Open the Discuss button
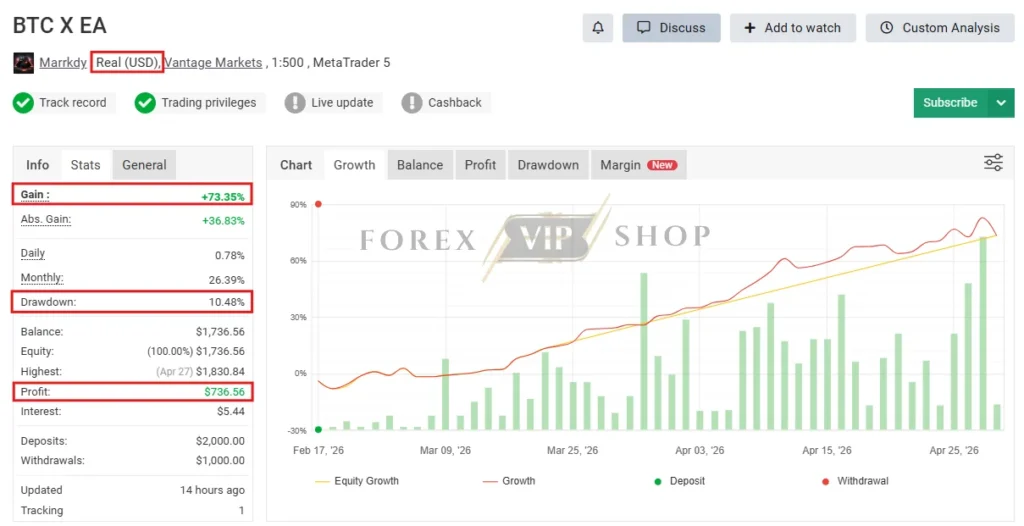This screenshot has height=526, width=1024. (671, 28)
